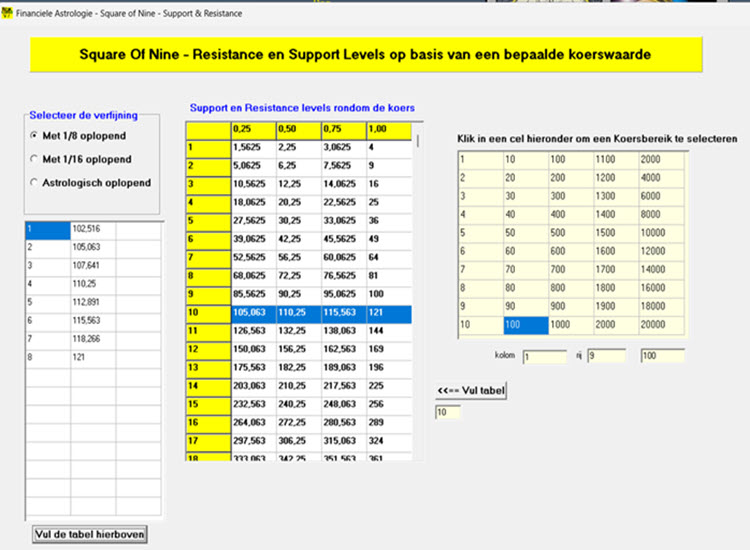Enable 'Astrologisch oplopend' radio option
This screenshot has width=750, height=550.
click(x=35, y=182)
